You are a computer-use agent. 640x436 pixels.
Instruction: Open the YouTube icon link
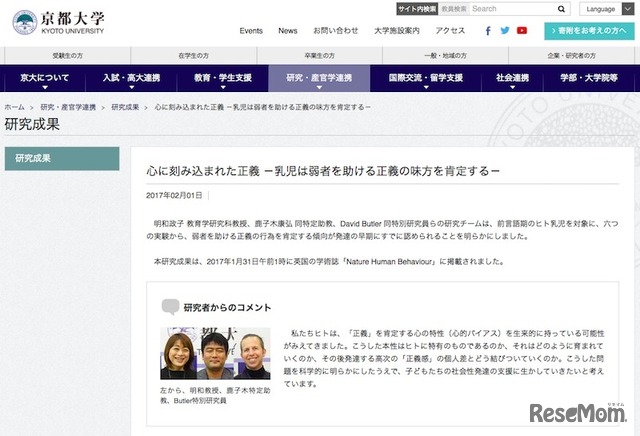522,31
